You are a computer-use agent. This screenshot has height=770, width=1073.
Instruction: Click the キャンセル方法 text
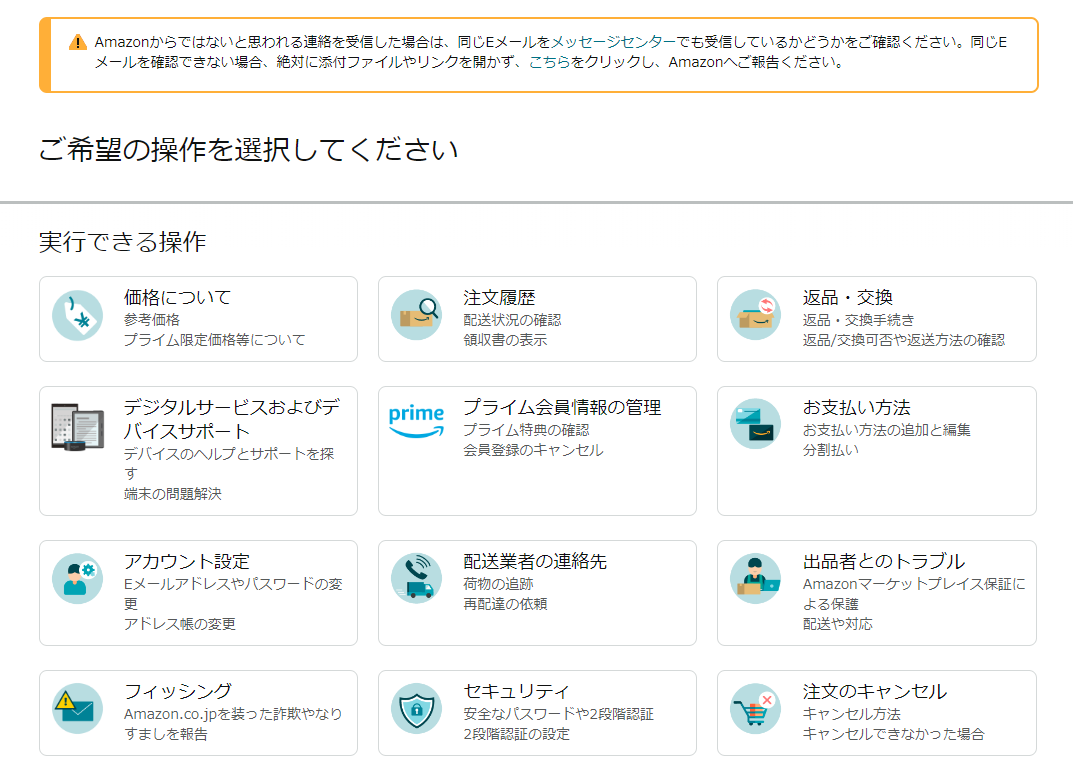(x=851, y=714)
